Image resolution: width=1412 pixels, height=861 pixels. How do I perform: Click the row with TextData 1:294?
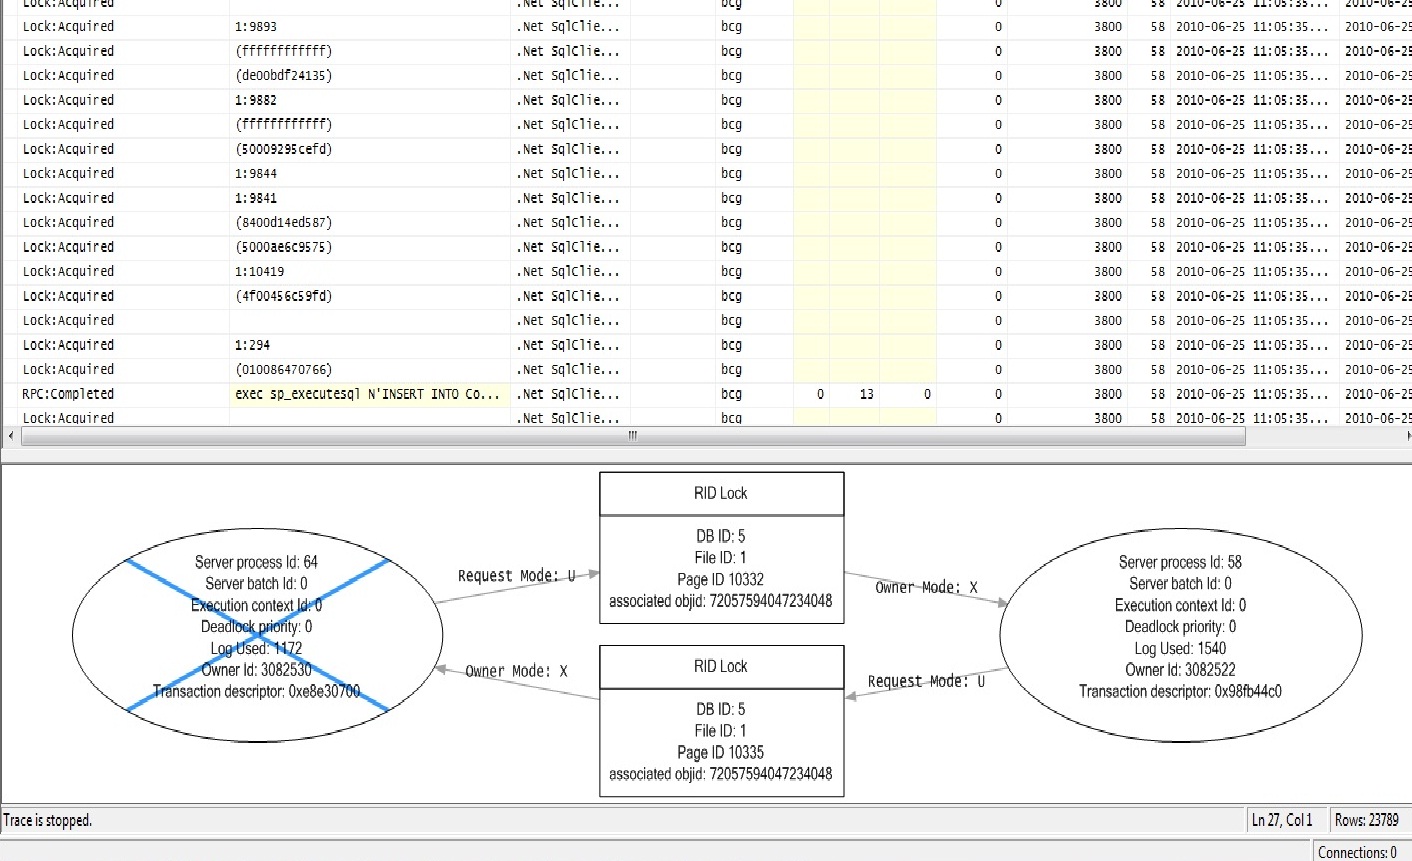(252, 345)
